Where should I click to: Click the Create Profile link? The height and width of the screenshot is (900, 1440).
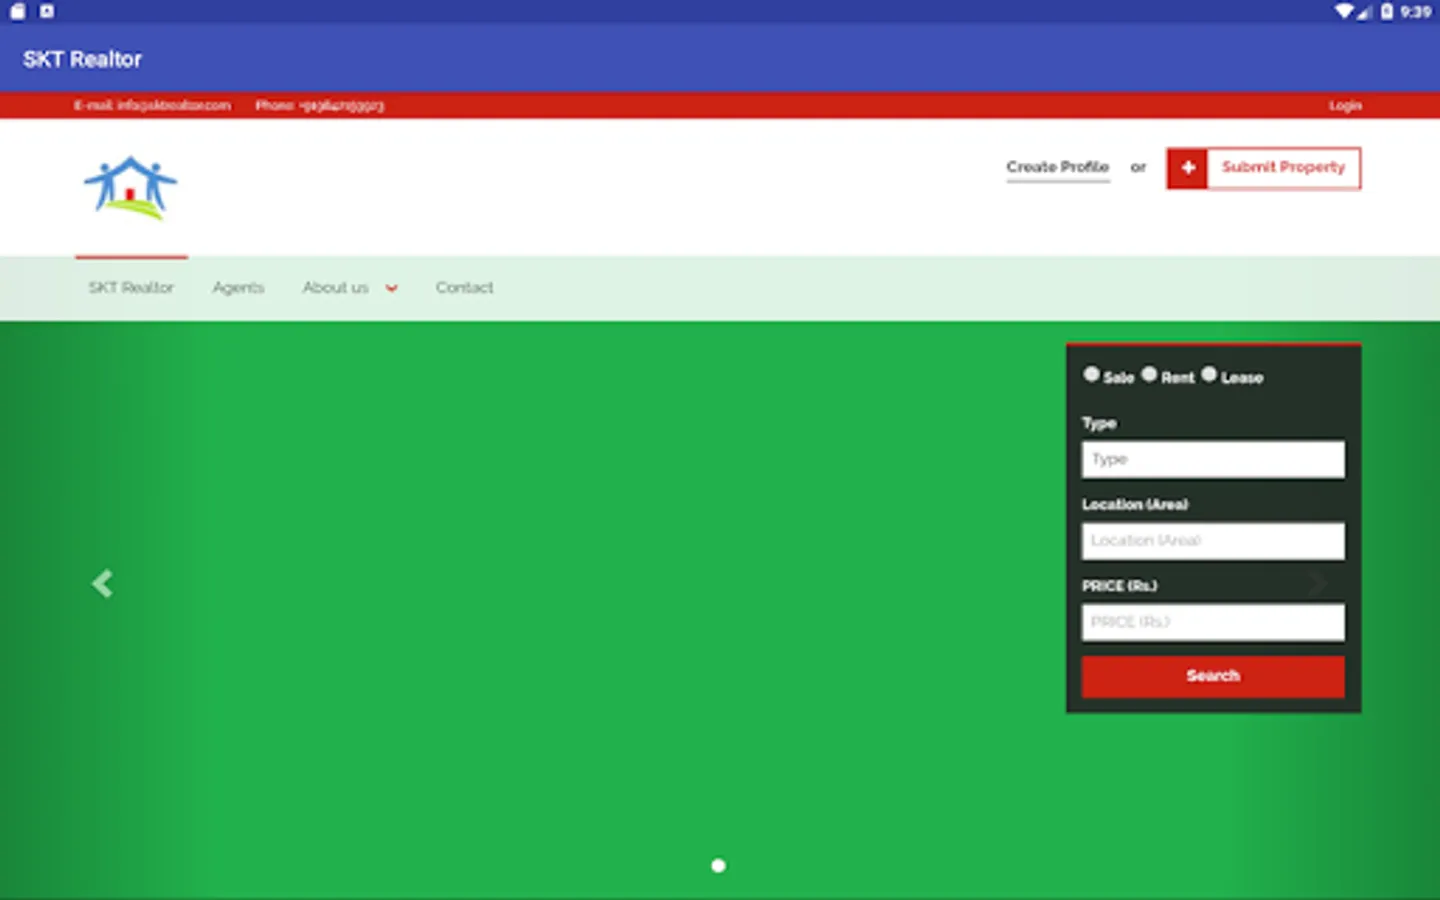click(1058, 167)
